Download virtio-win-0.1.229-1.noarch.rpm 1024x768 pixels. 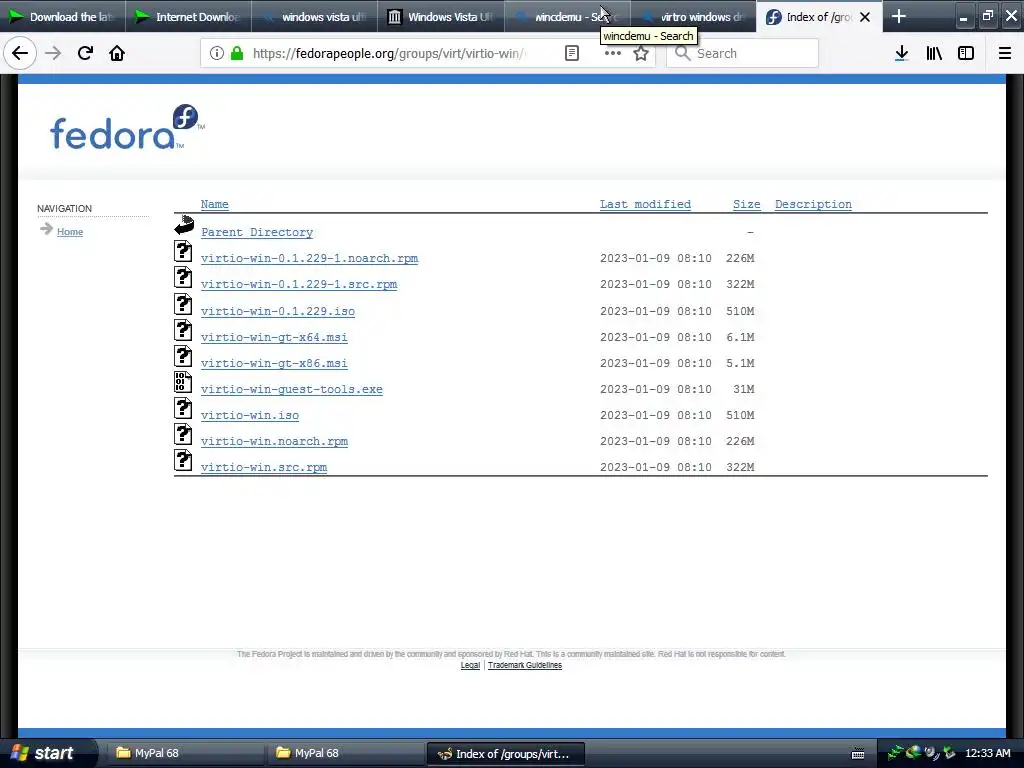click(x=310, y=259)
